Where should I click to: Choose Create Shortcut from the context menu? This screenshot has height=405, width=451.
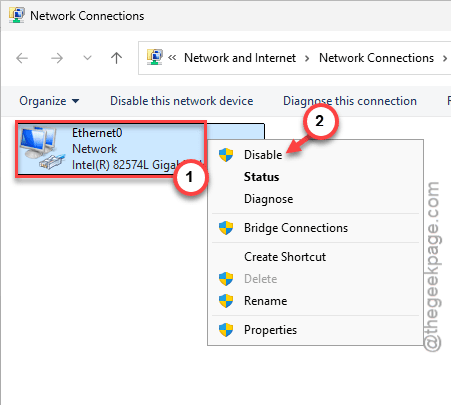pyautogui.click(x=285, y=257)
